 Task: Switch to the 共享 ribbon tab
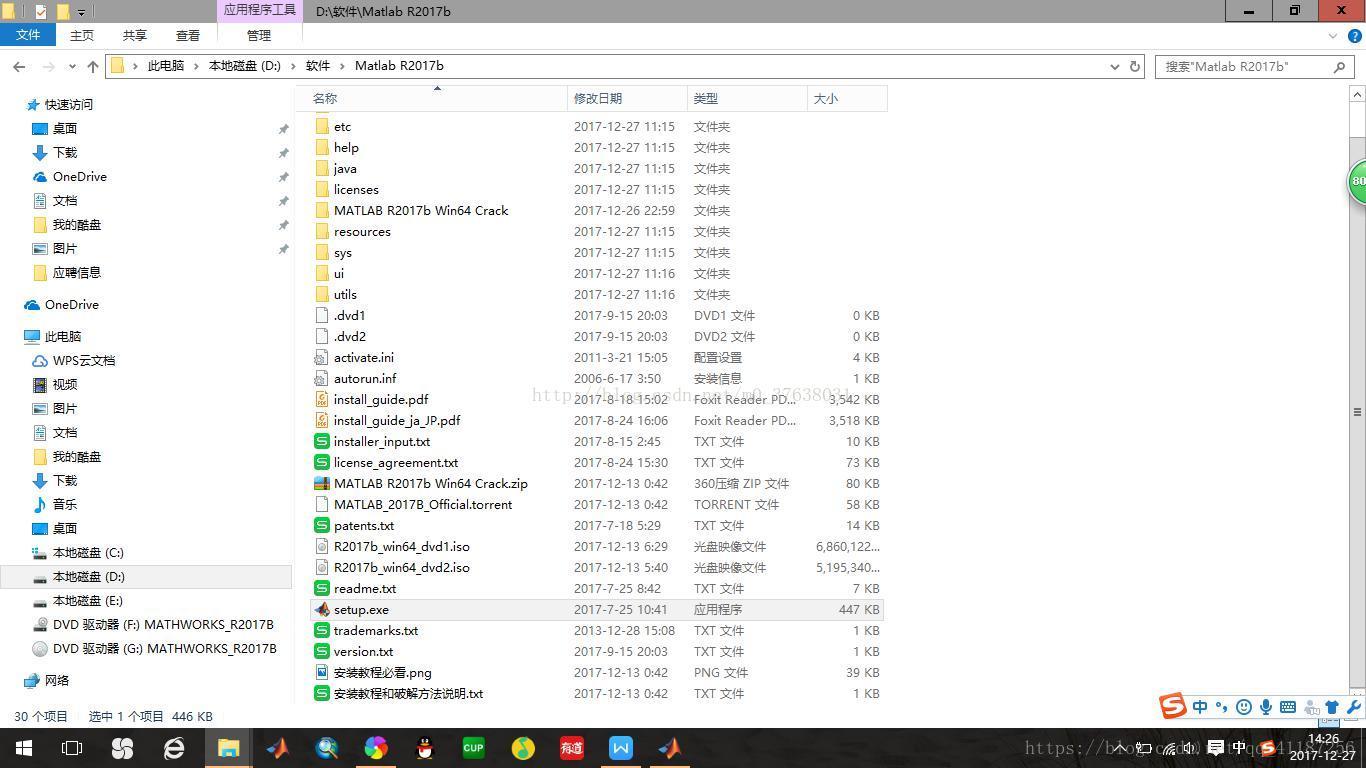135,35
